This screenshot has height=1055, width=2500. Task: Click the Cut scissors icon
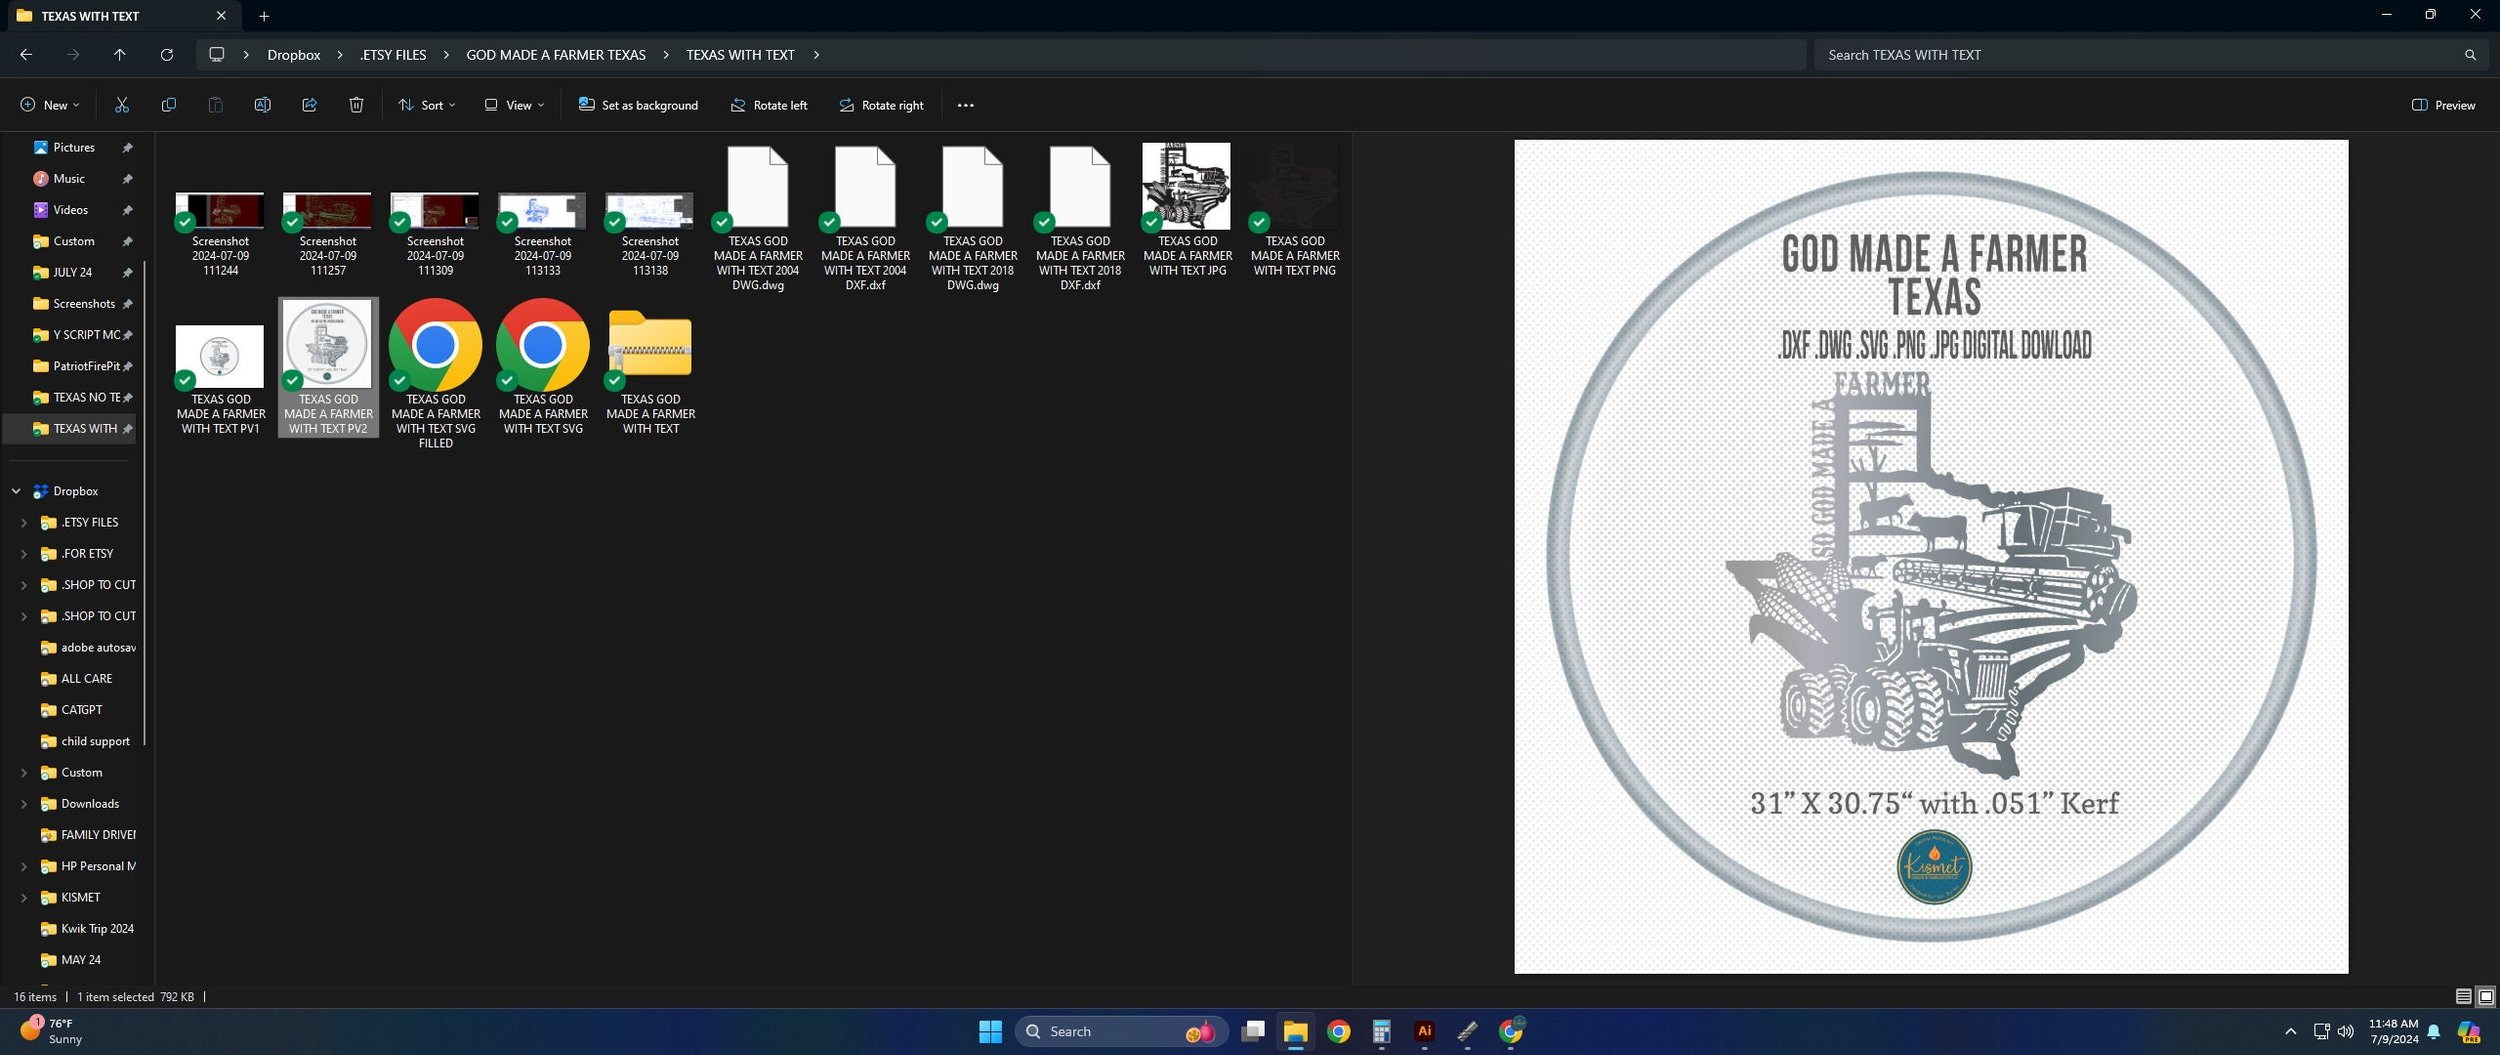(122, 105)
